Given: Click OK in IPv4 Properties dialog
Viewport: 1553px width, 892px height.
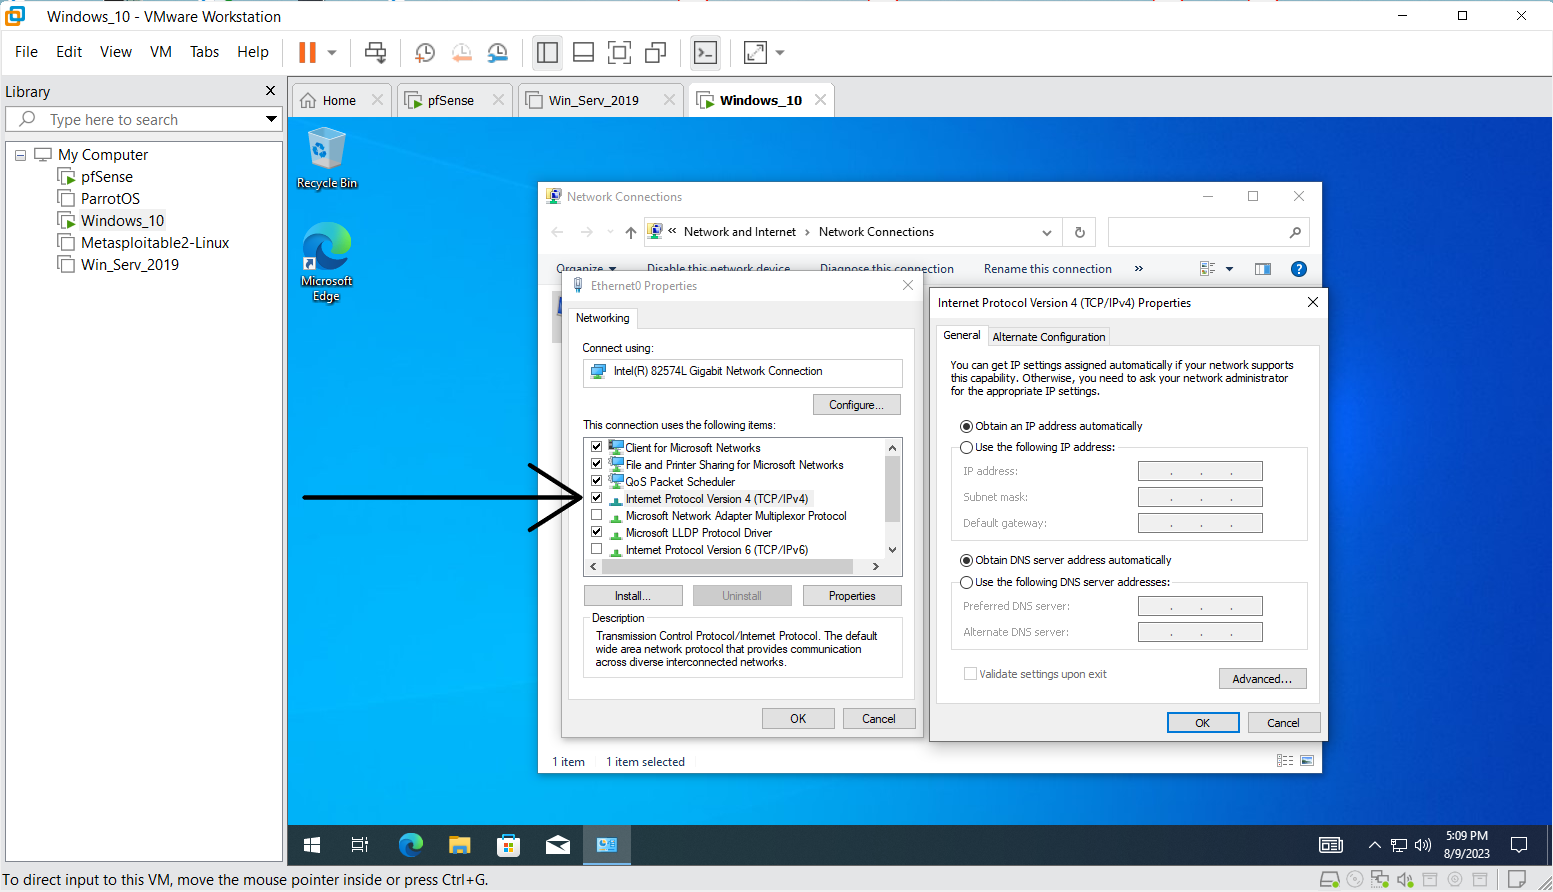Looking at the screenshot, I should click(1203, 723).
